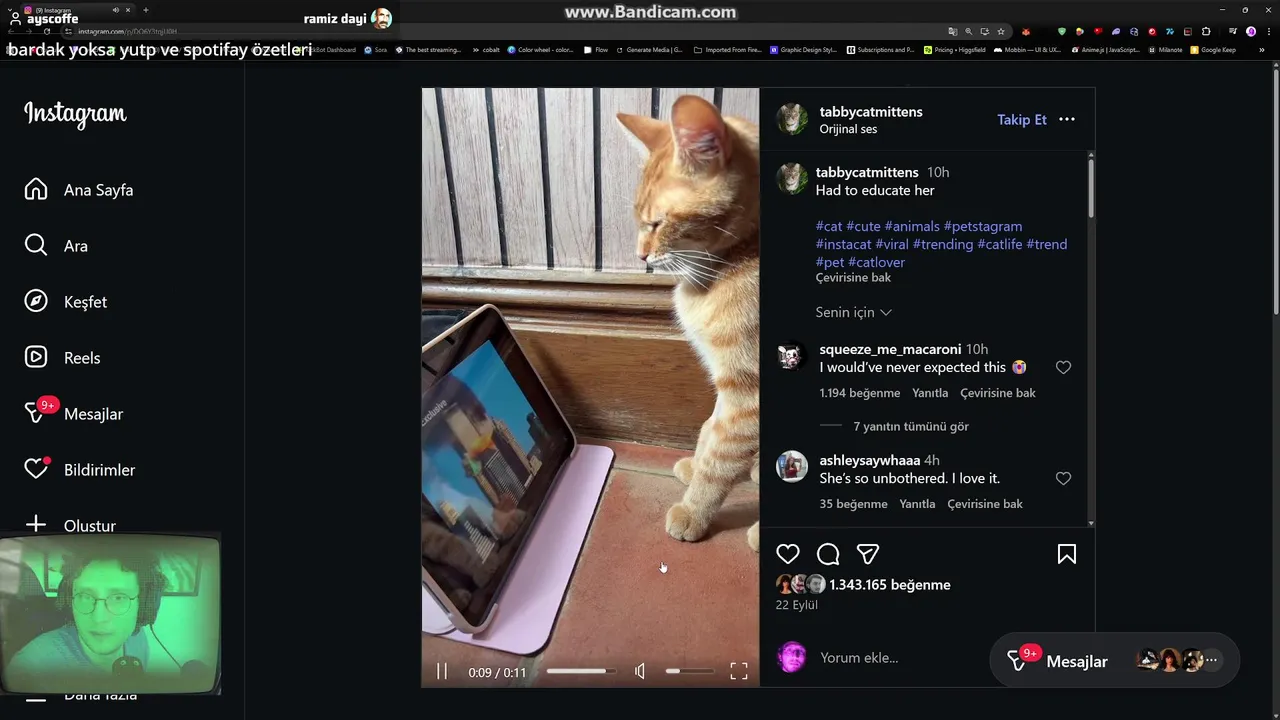Enter fullscreen mode on the video
This screenshot has width=1280, height=720.
(739, 672)
